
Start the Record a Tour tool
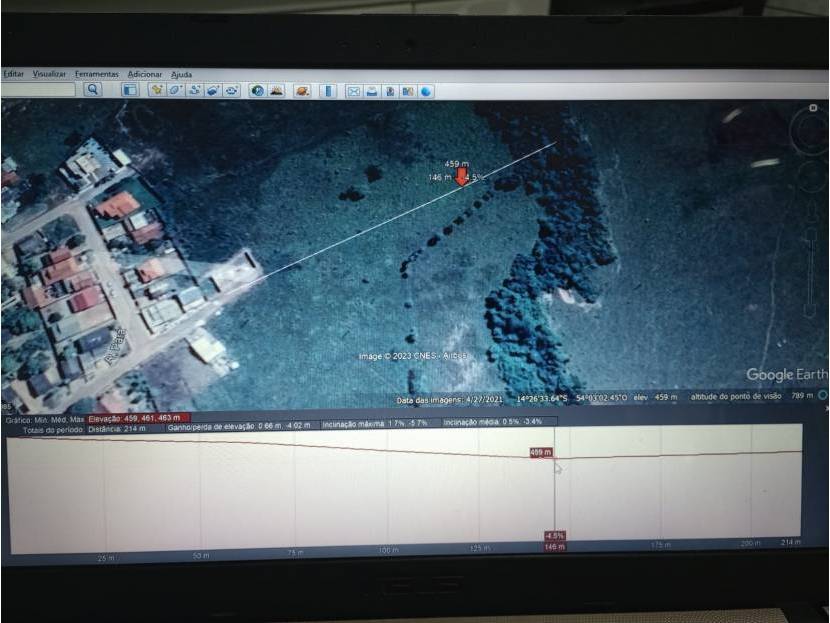232,91
